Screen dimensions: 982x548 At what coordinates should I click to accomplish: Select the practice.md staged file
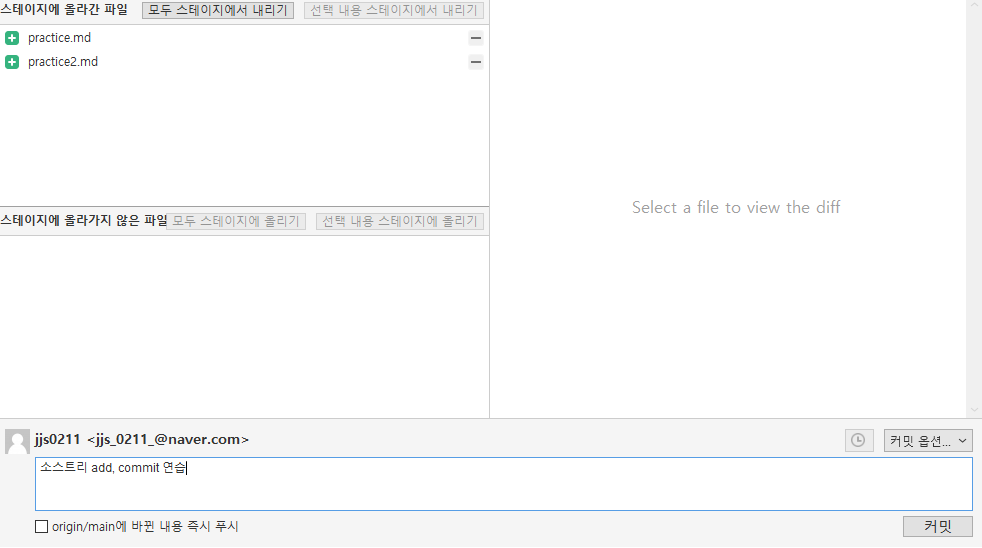[60, 38]
